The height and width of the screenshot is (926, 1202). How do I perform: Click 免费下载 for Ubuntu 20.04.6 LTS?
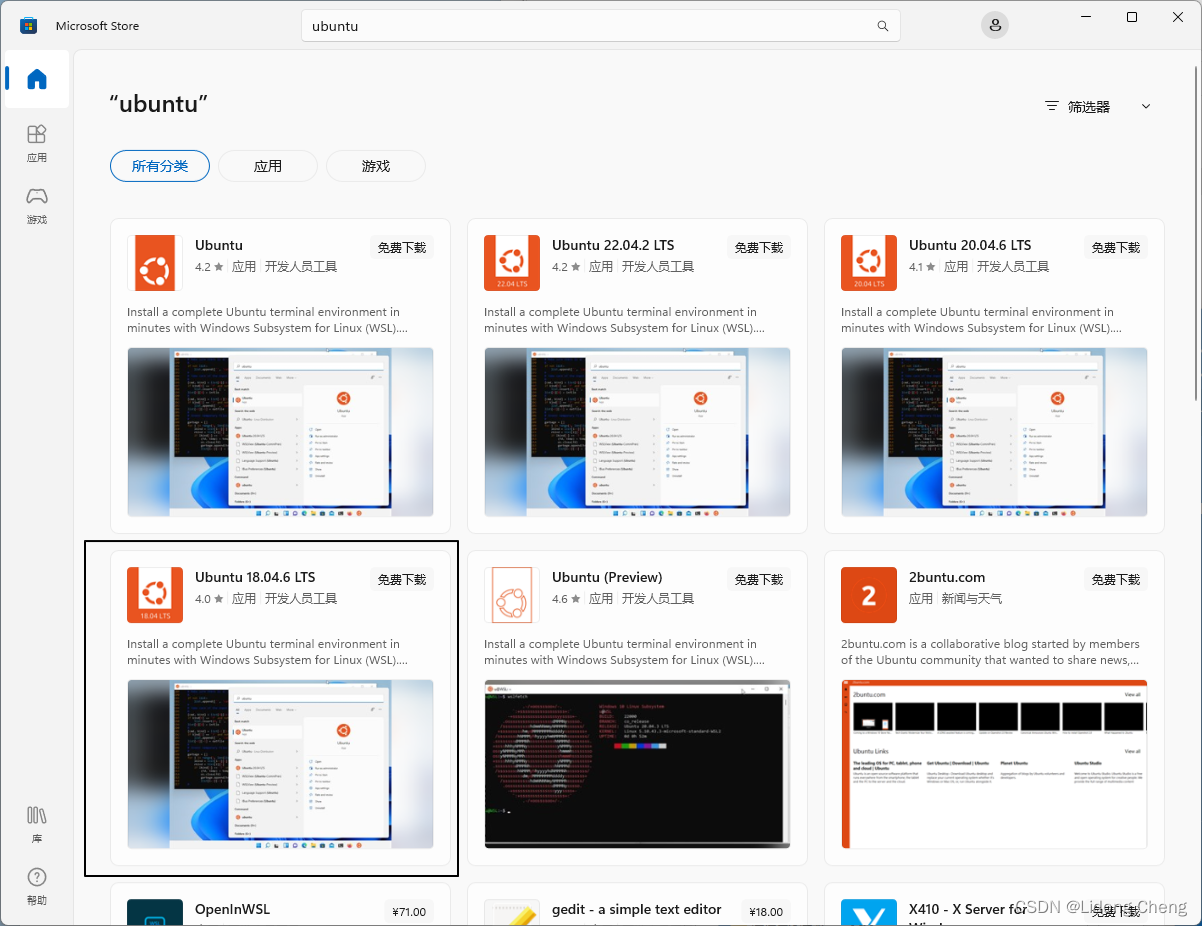(1116, 247)
